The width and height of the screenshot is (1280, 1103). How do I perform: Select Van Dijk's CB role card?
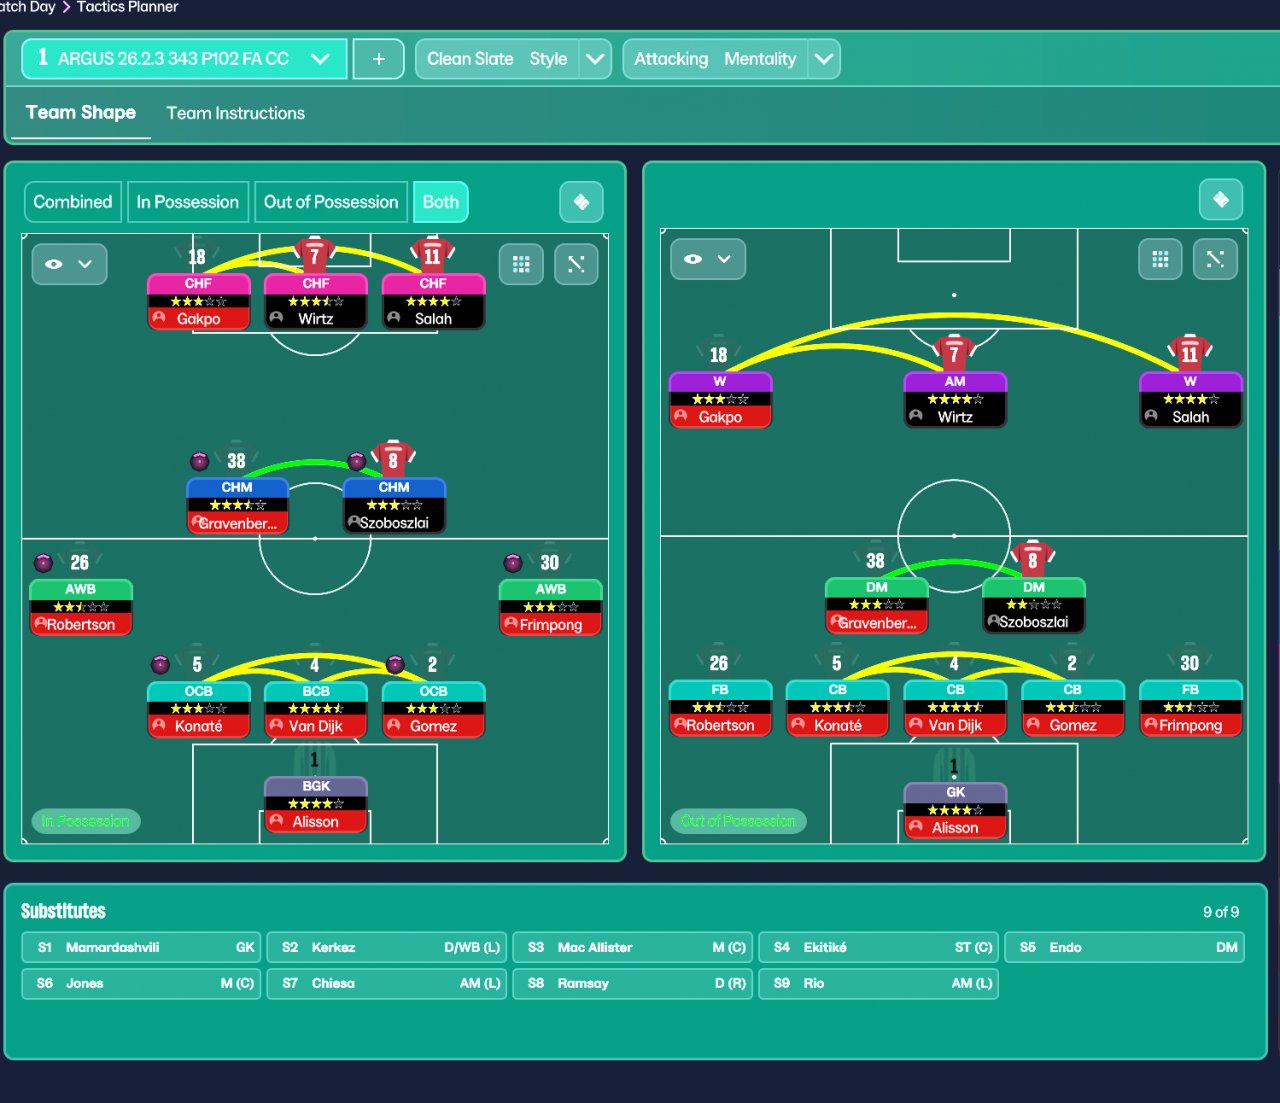click(x=955, y=709)
